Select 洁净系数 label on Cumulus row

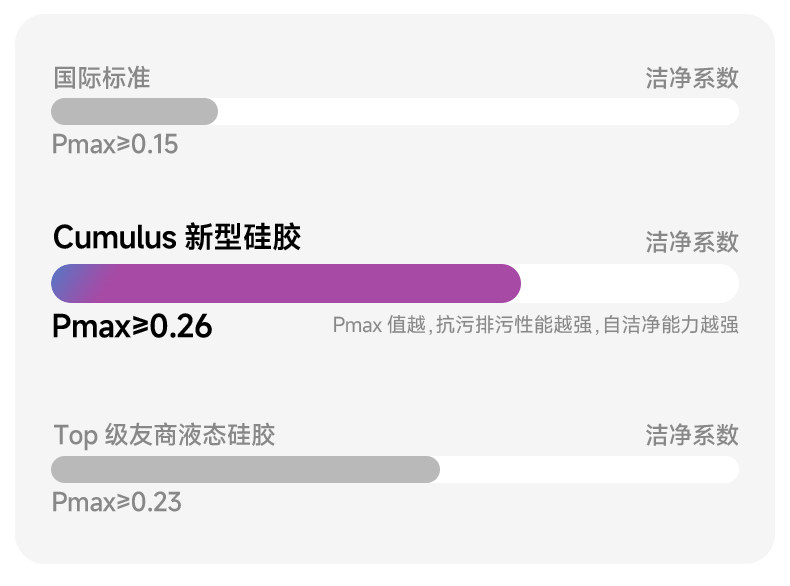pos(692,242)
